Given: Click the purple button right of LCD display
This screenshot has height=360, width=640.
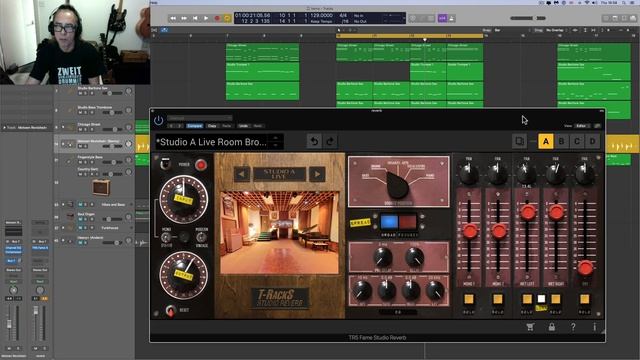Looking at the screenshot, I should (442, 18).
